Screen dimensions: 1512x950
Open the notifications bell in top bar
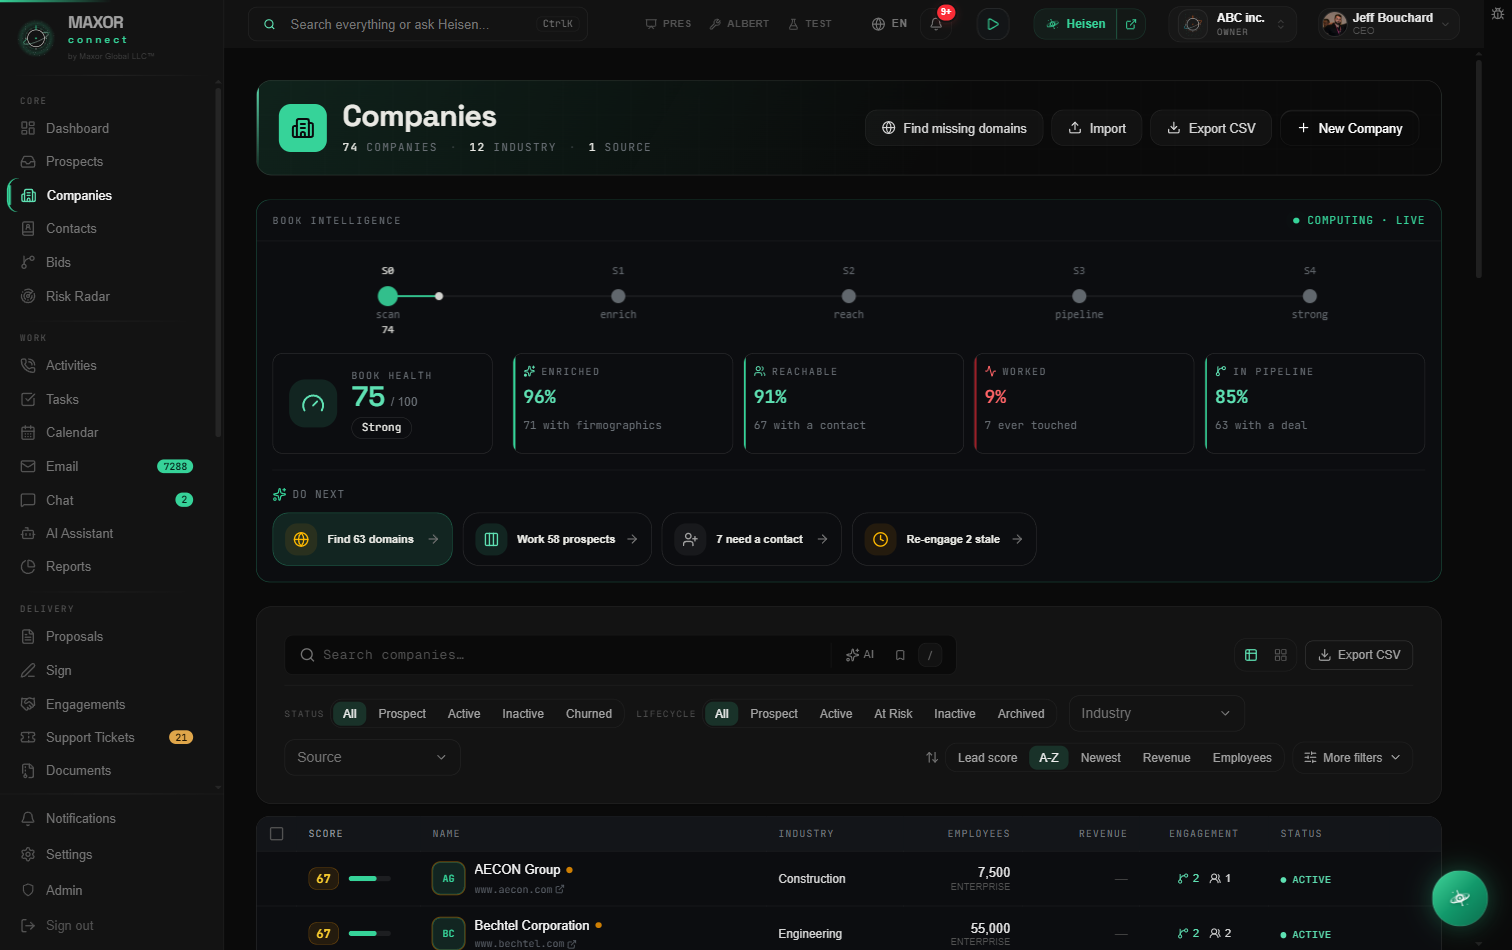point(936,24)
